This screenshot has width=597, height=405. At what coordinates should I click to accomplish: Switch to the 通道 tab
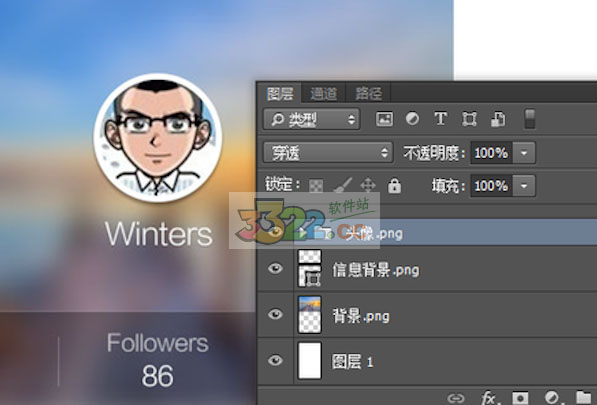point(323,94)
